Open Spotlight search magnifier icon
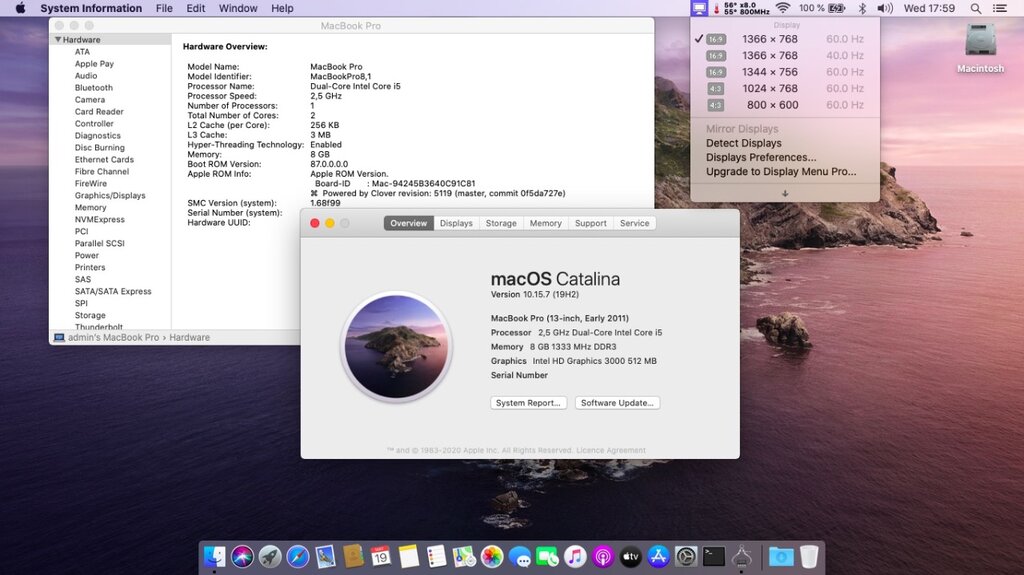Screen dimensions: 1024x575 (x=976, y=8)
